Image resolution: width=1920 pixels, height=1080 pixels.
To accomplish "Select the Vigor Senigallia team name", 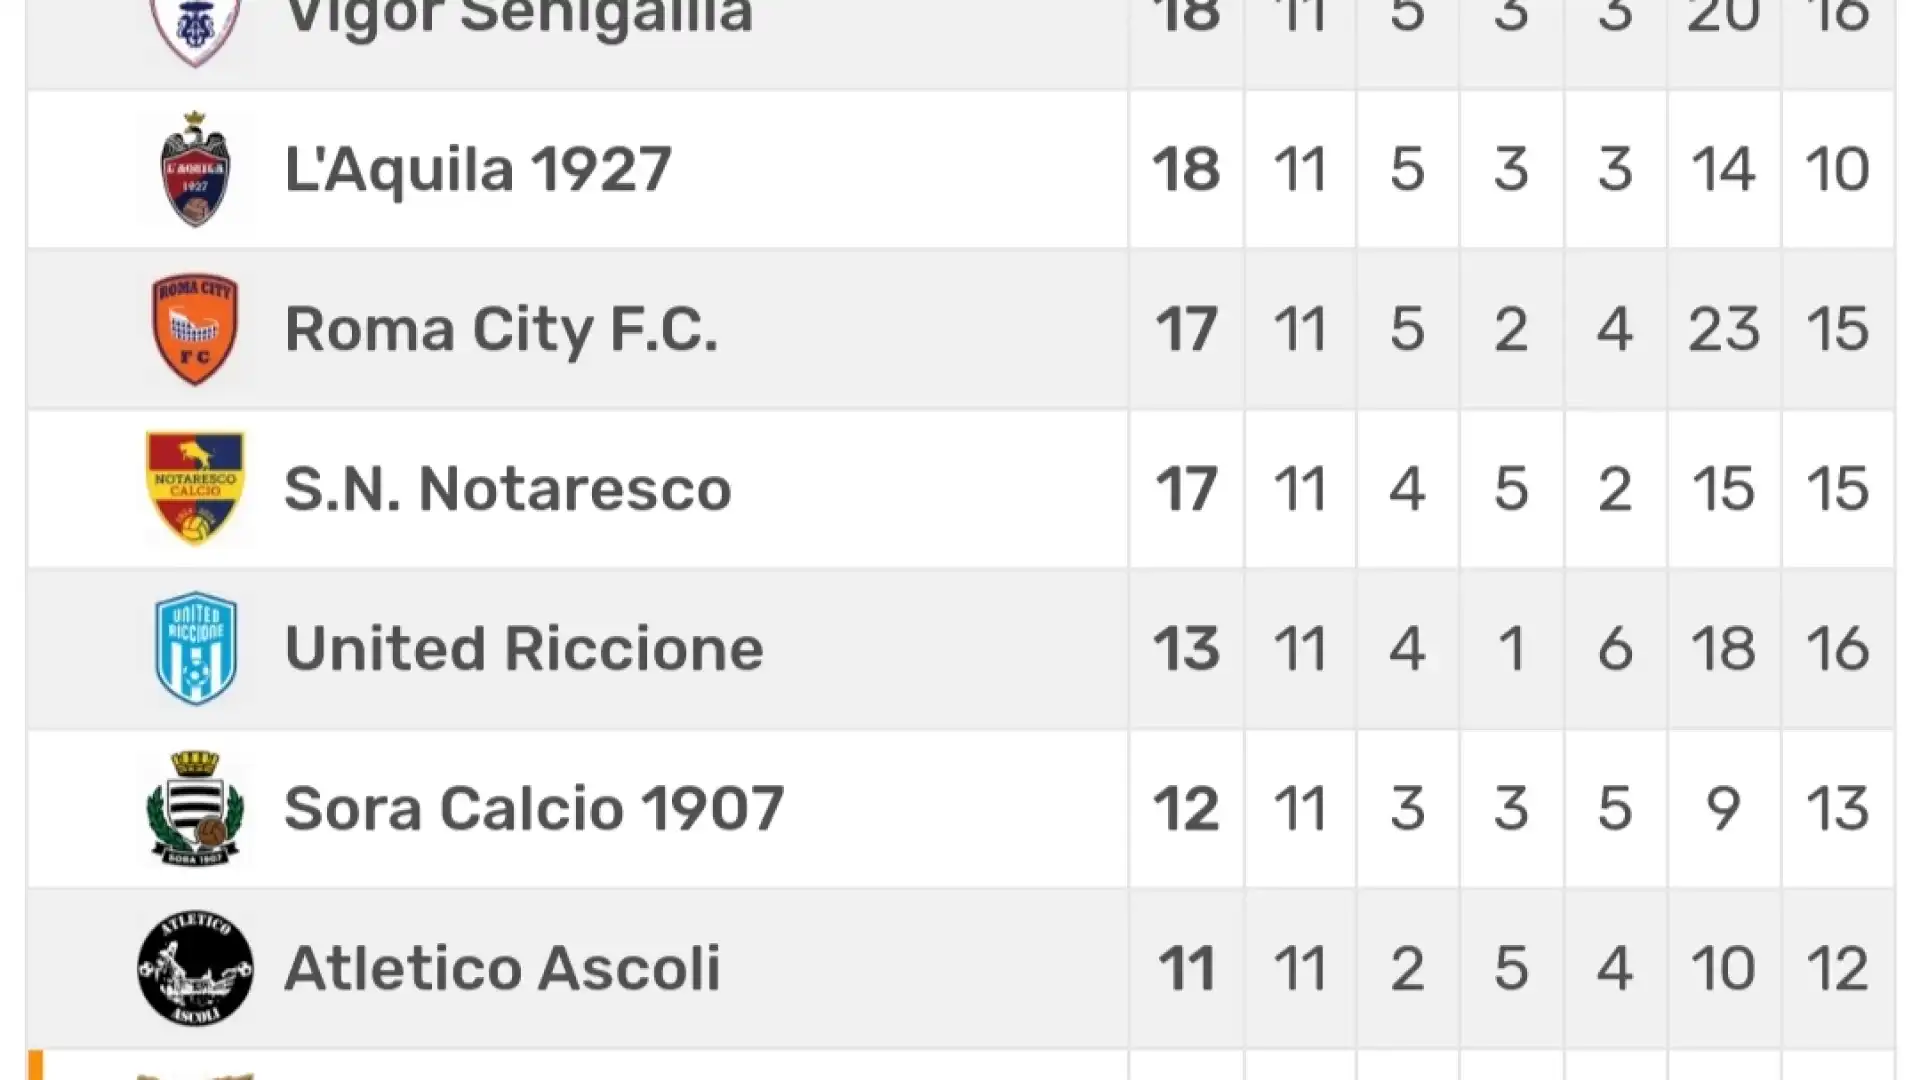I will pyautogui.click(x=518, y=17).
